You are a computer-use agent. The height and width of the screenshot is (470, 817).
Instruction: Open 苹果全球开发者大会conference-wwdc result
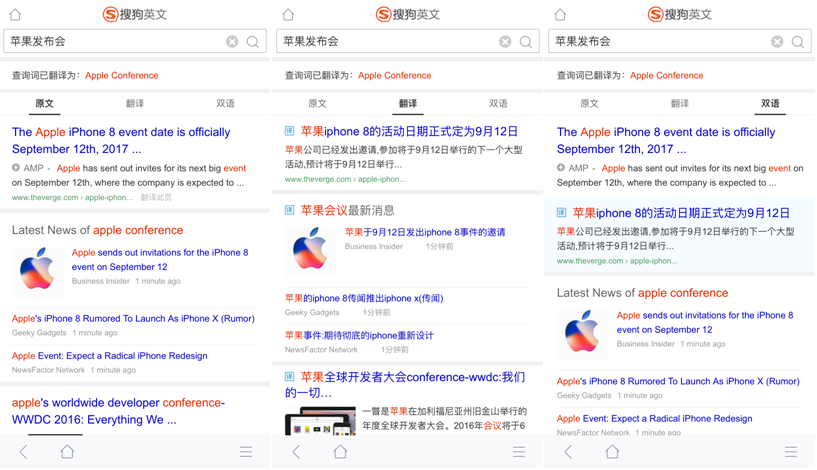tap(405, 385)
